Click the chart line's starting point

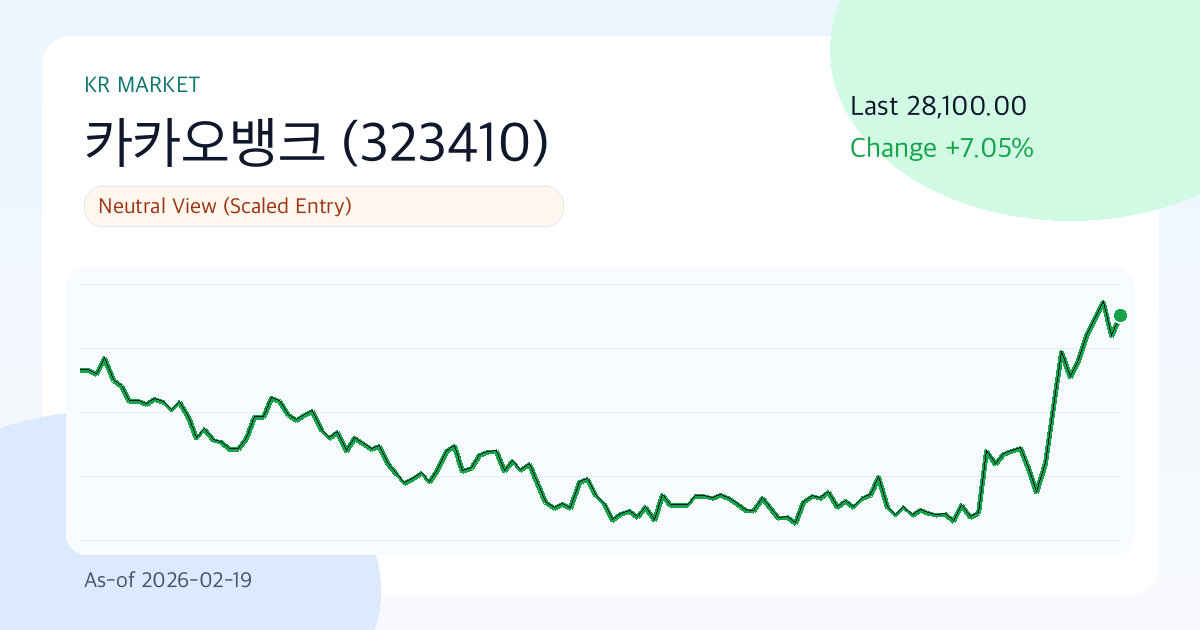[82, 370]
